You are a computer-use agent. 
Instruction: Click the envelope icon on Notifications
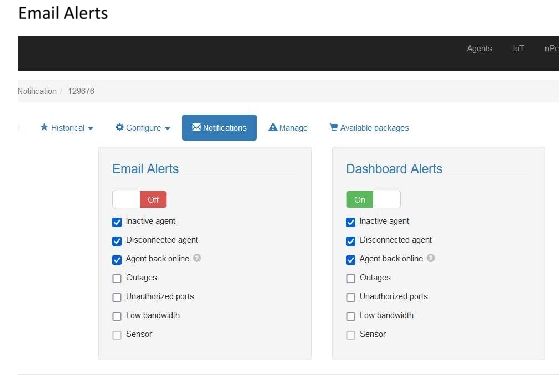(x=196, y=127)
